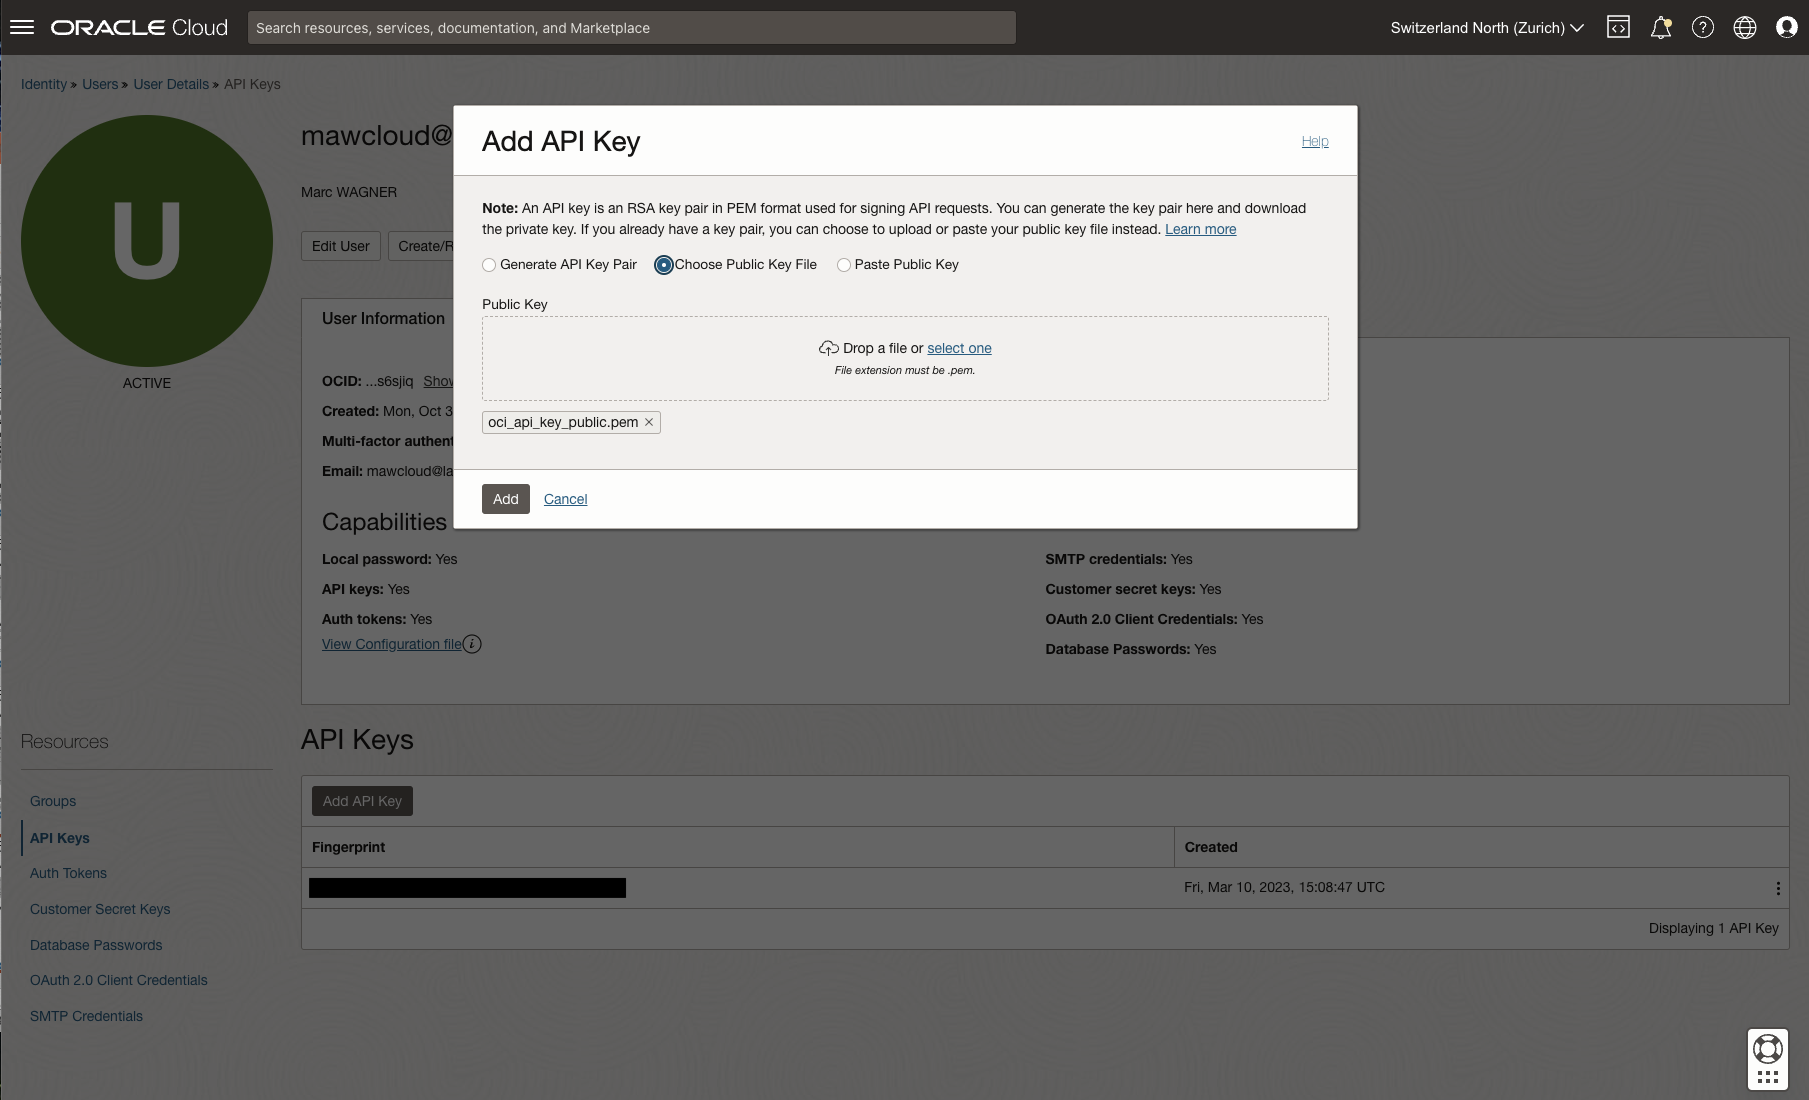The image size is (1809, 1100).
Task: Remove the oci_api_key_public.pem file
Action: (x=649, y=422)
